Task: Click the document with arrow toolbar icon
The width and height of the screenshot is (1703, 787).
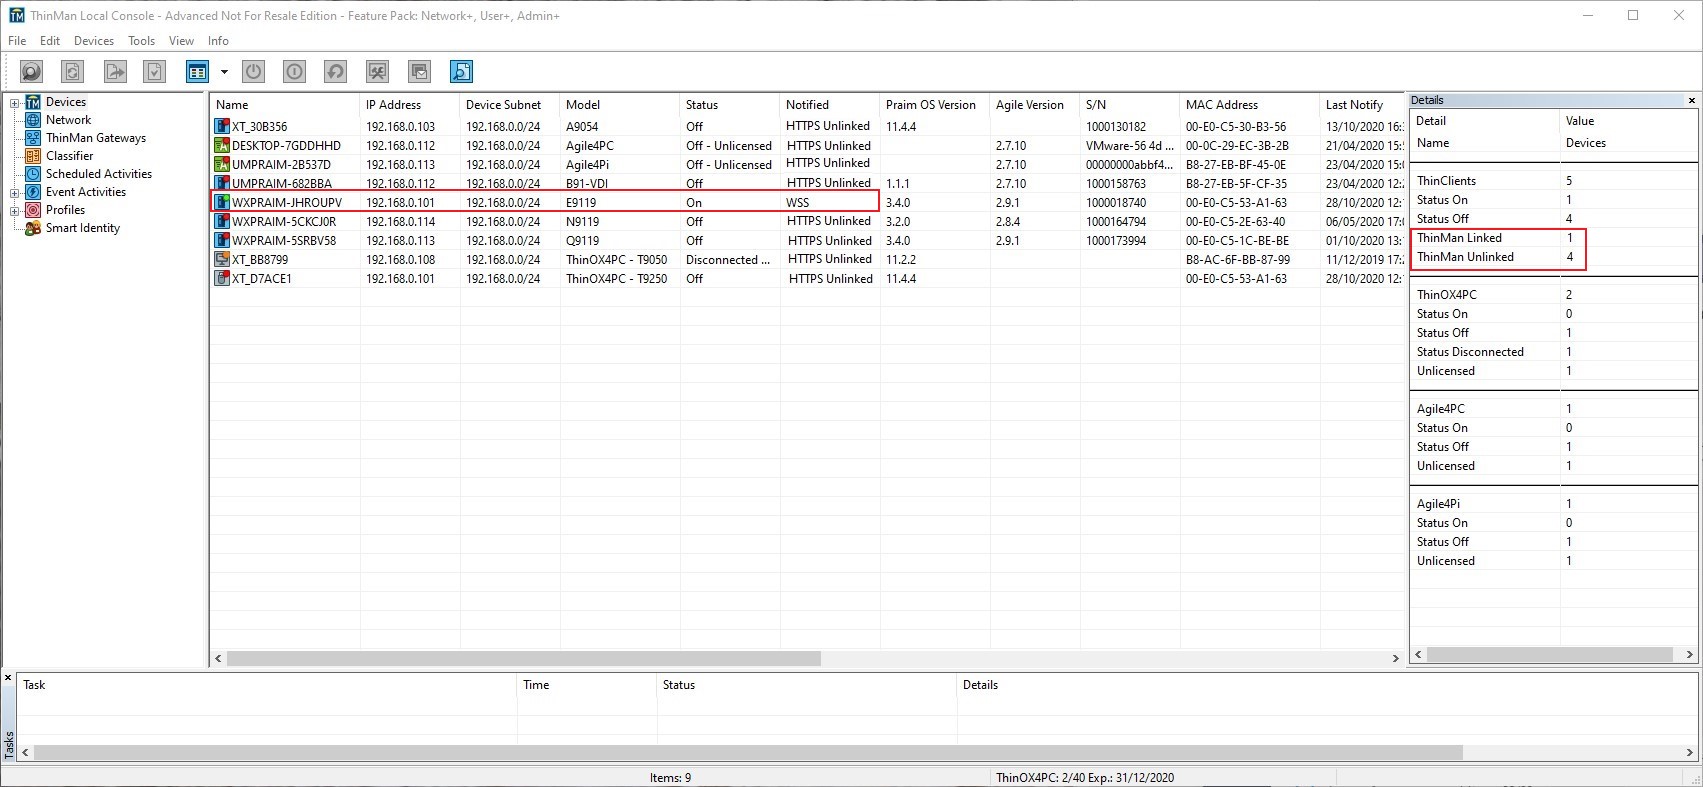Action: point(116,71)
